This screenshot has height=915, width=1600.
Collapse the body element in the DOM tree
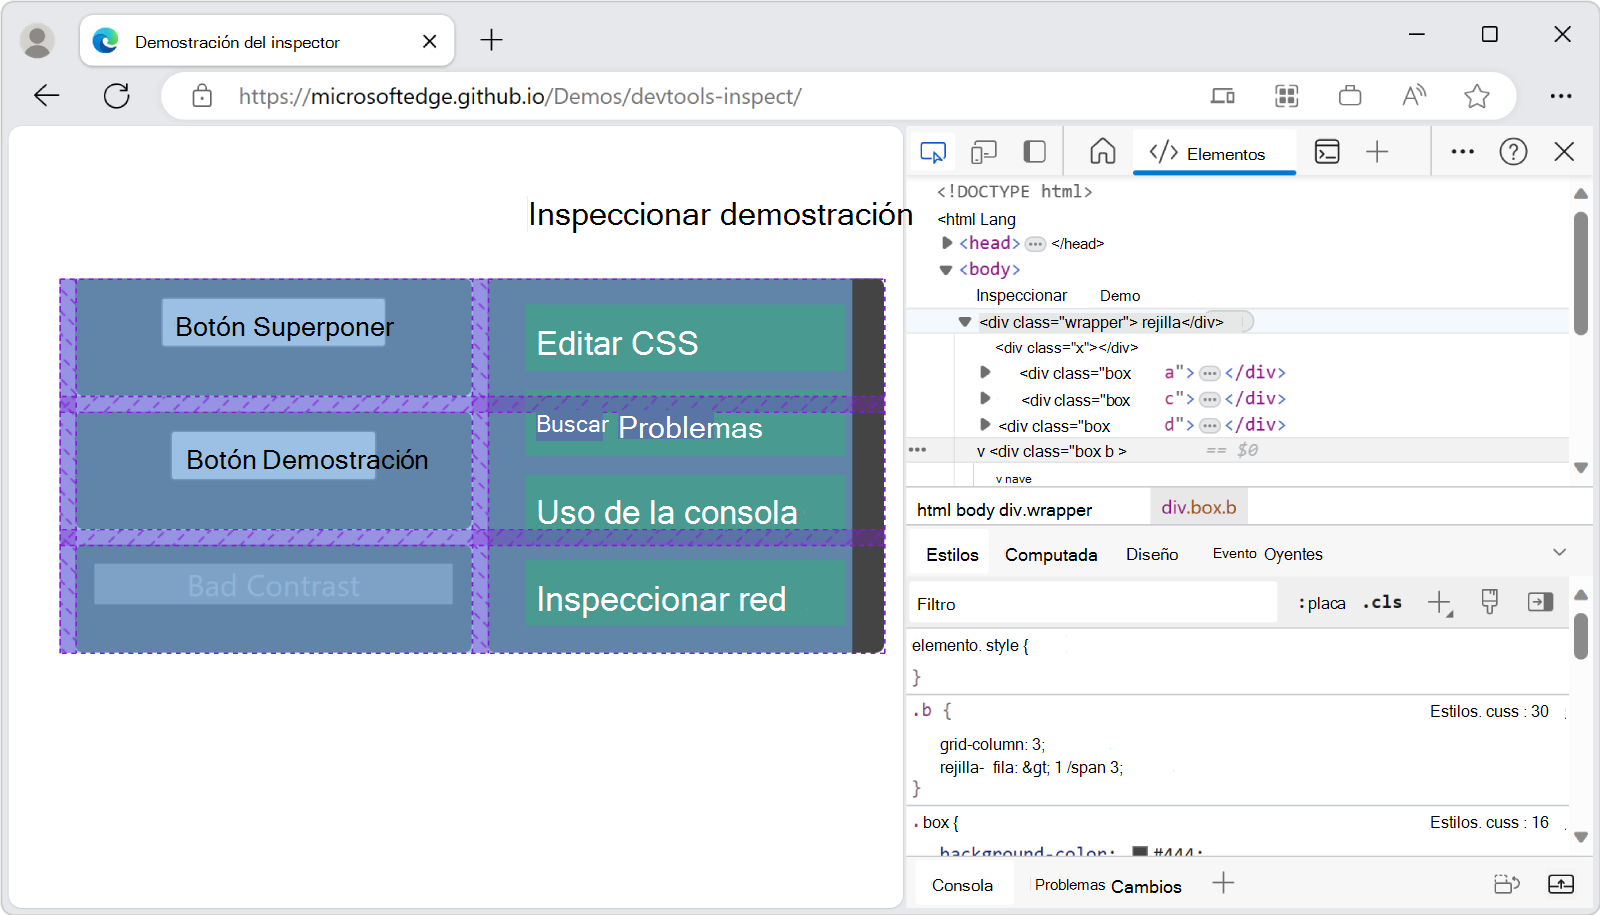coord(946,268)
